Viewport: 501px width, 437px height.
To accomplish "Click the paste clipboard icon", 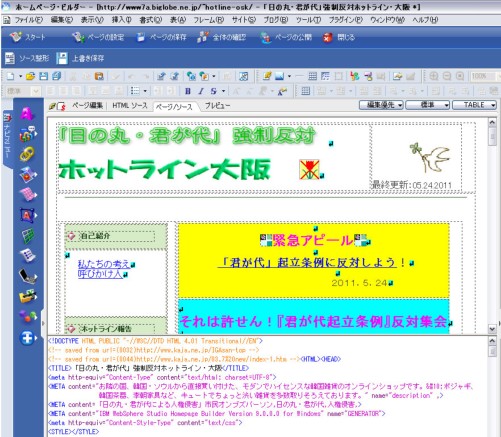I will [x=99, y=76].
